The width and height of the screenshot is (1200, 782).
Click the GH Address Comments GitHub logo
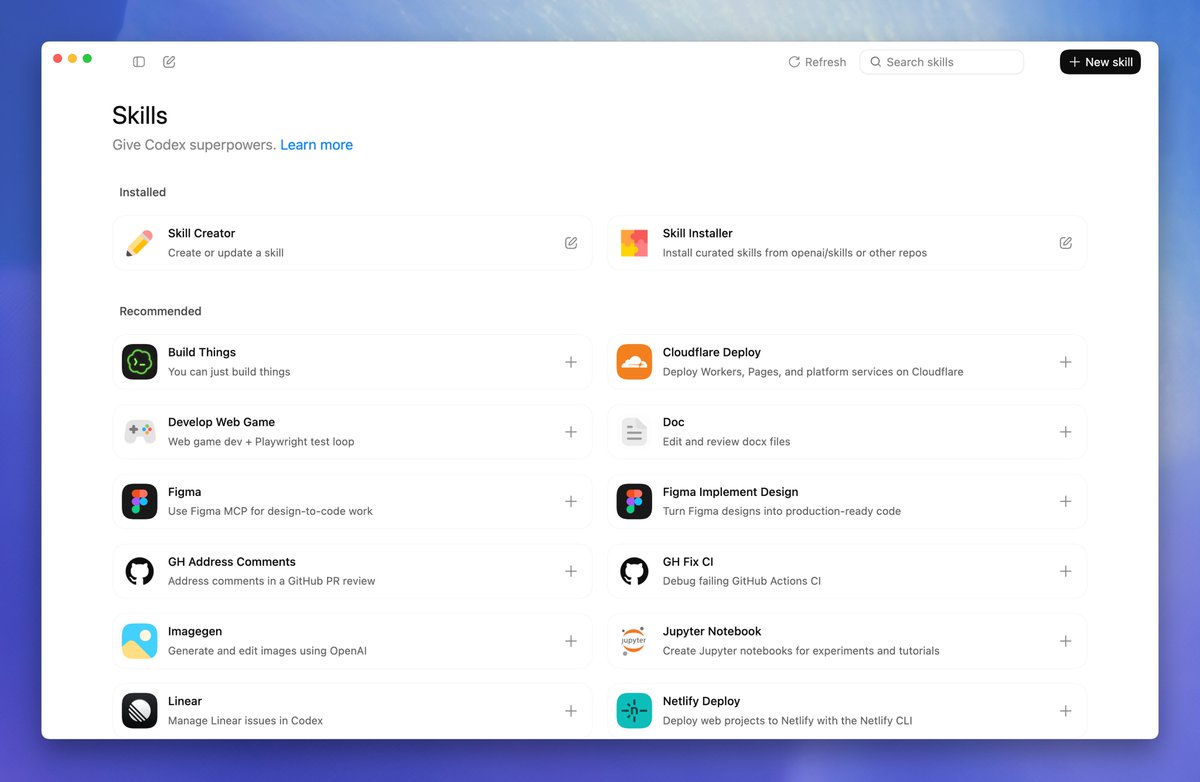click(x=140, y=571)
